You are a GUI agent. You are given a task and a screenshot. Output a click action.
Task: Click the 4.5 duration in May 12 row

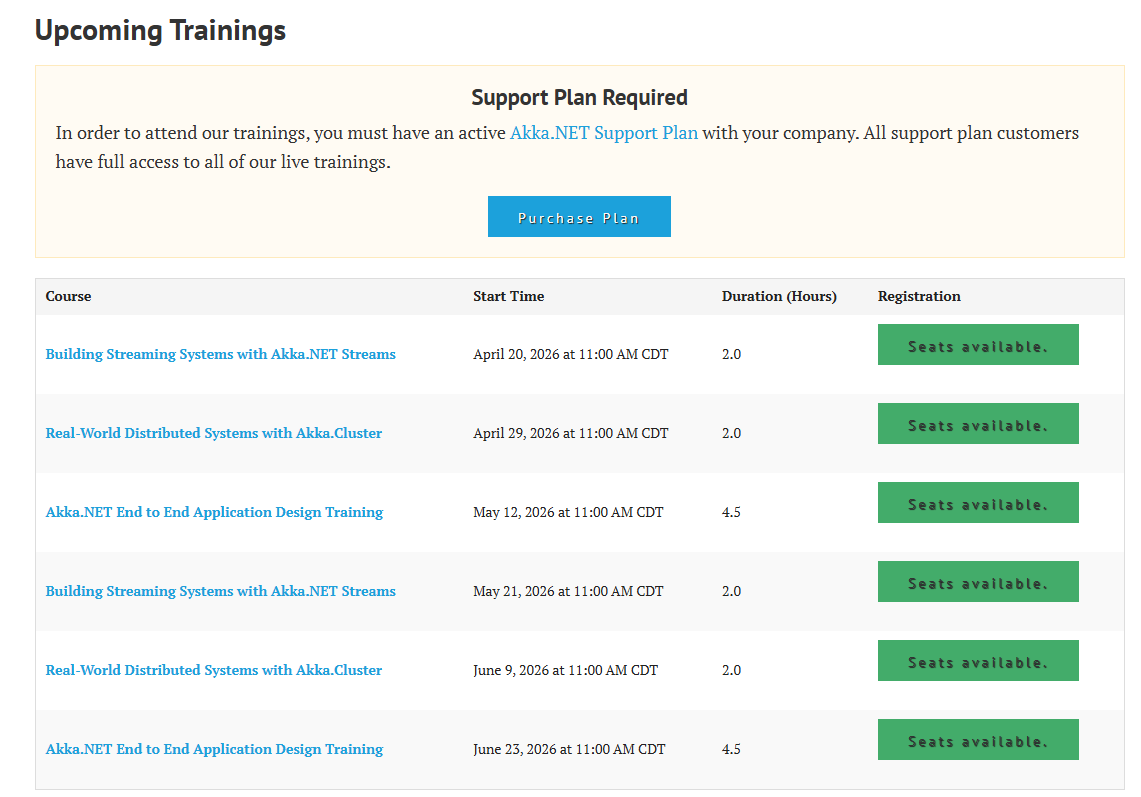click(x=731, y=512)
